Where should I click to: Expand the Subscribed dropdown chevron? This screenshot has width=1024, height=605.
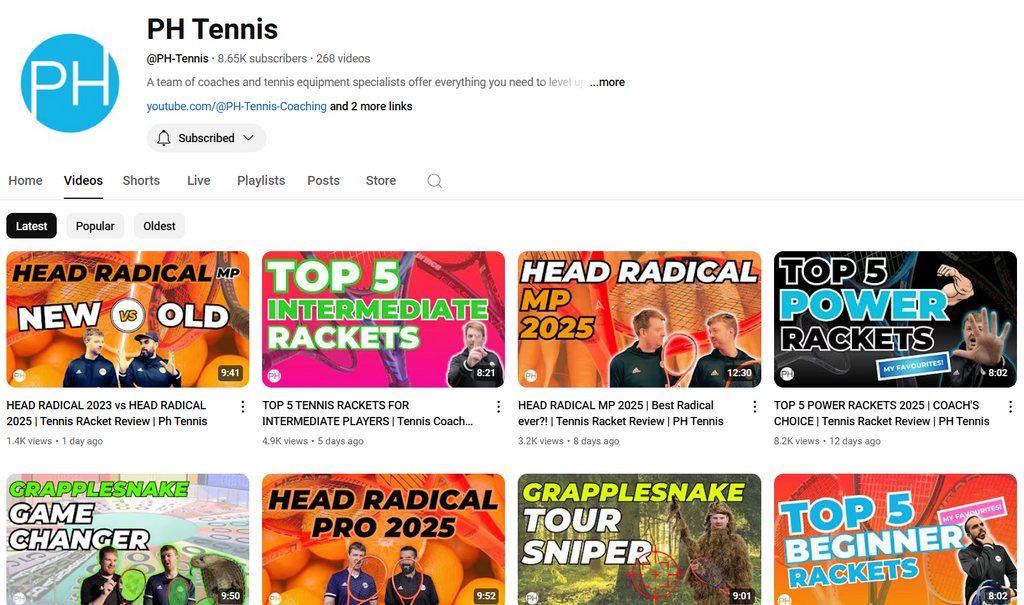point(248,138)
